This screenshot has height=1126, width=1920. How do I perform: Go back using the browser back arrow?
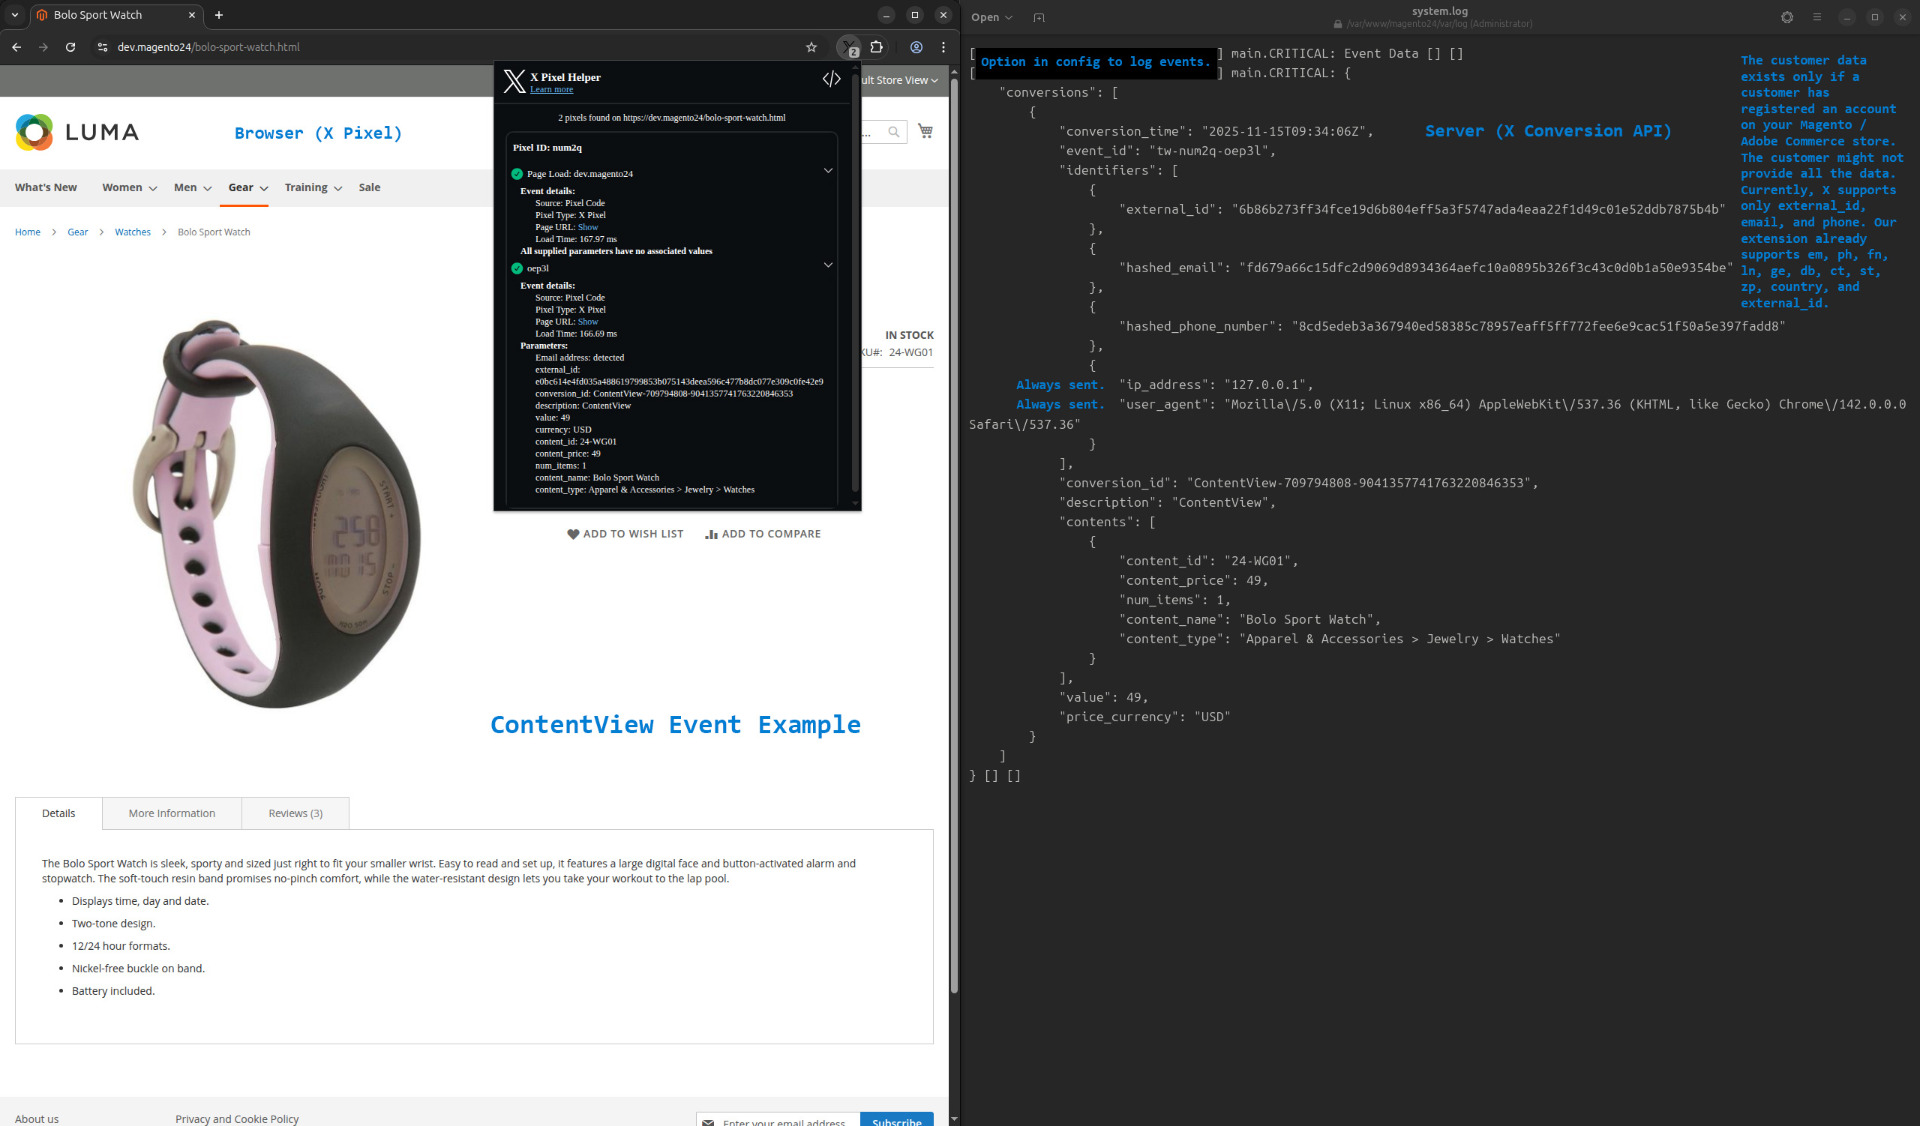pyautogui.click(x=16, y=47)
